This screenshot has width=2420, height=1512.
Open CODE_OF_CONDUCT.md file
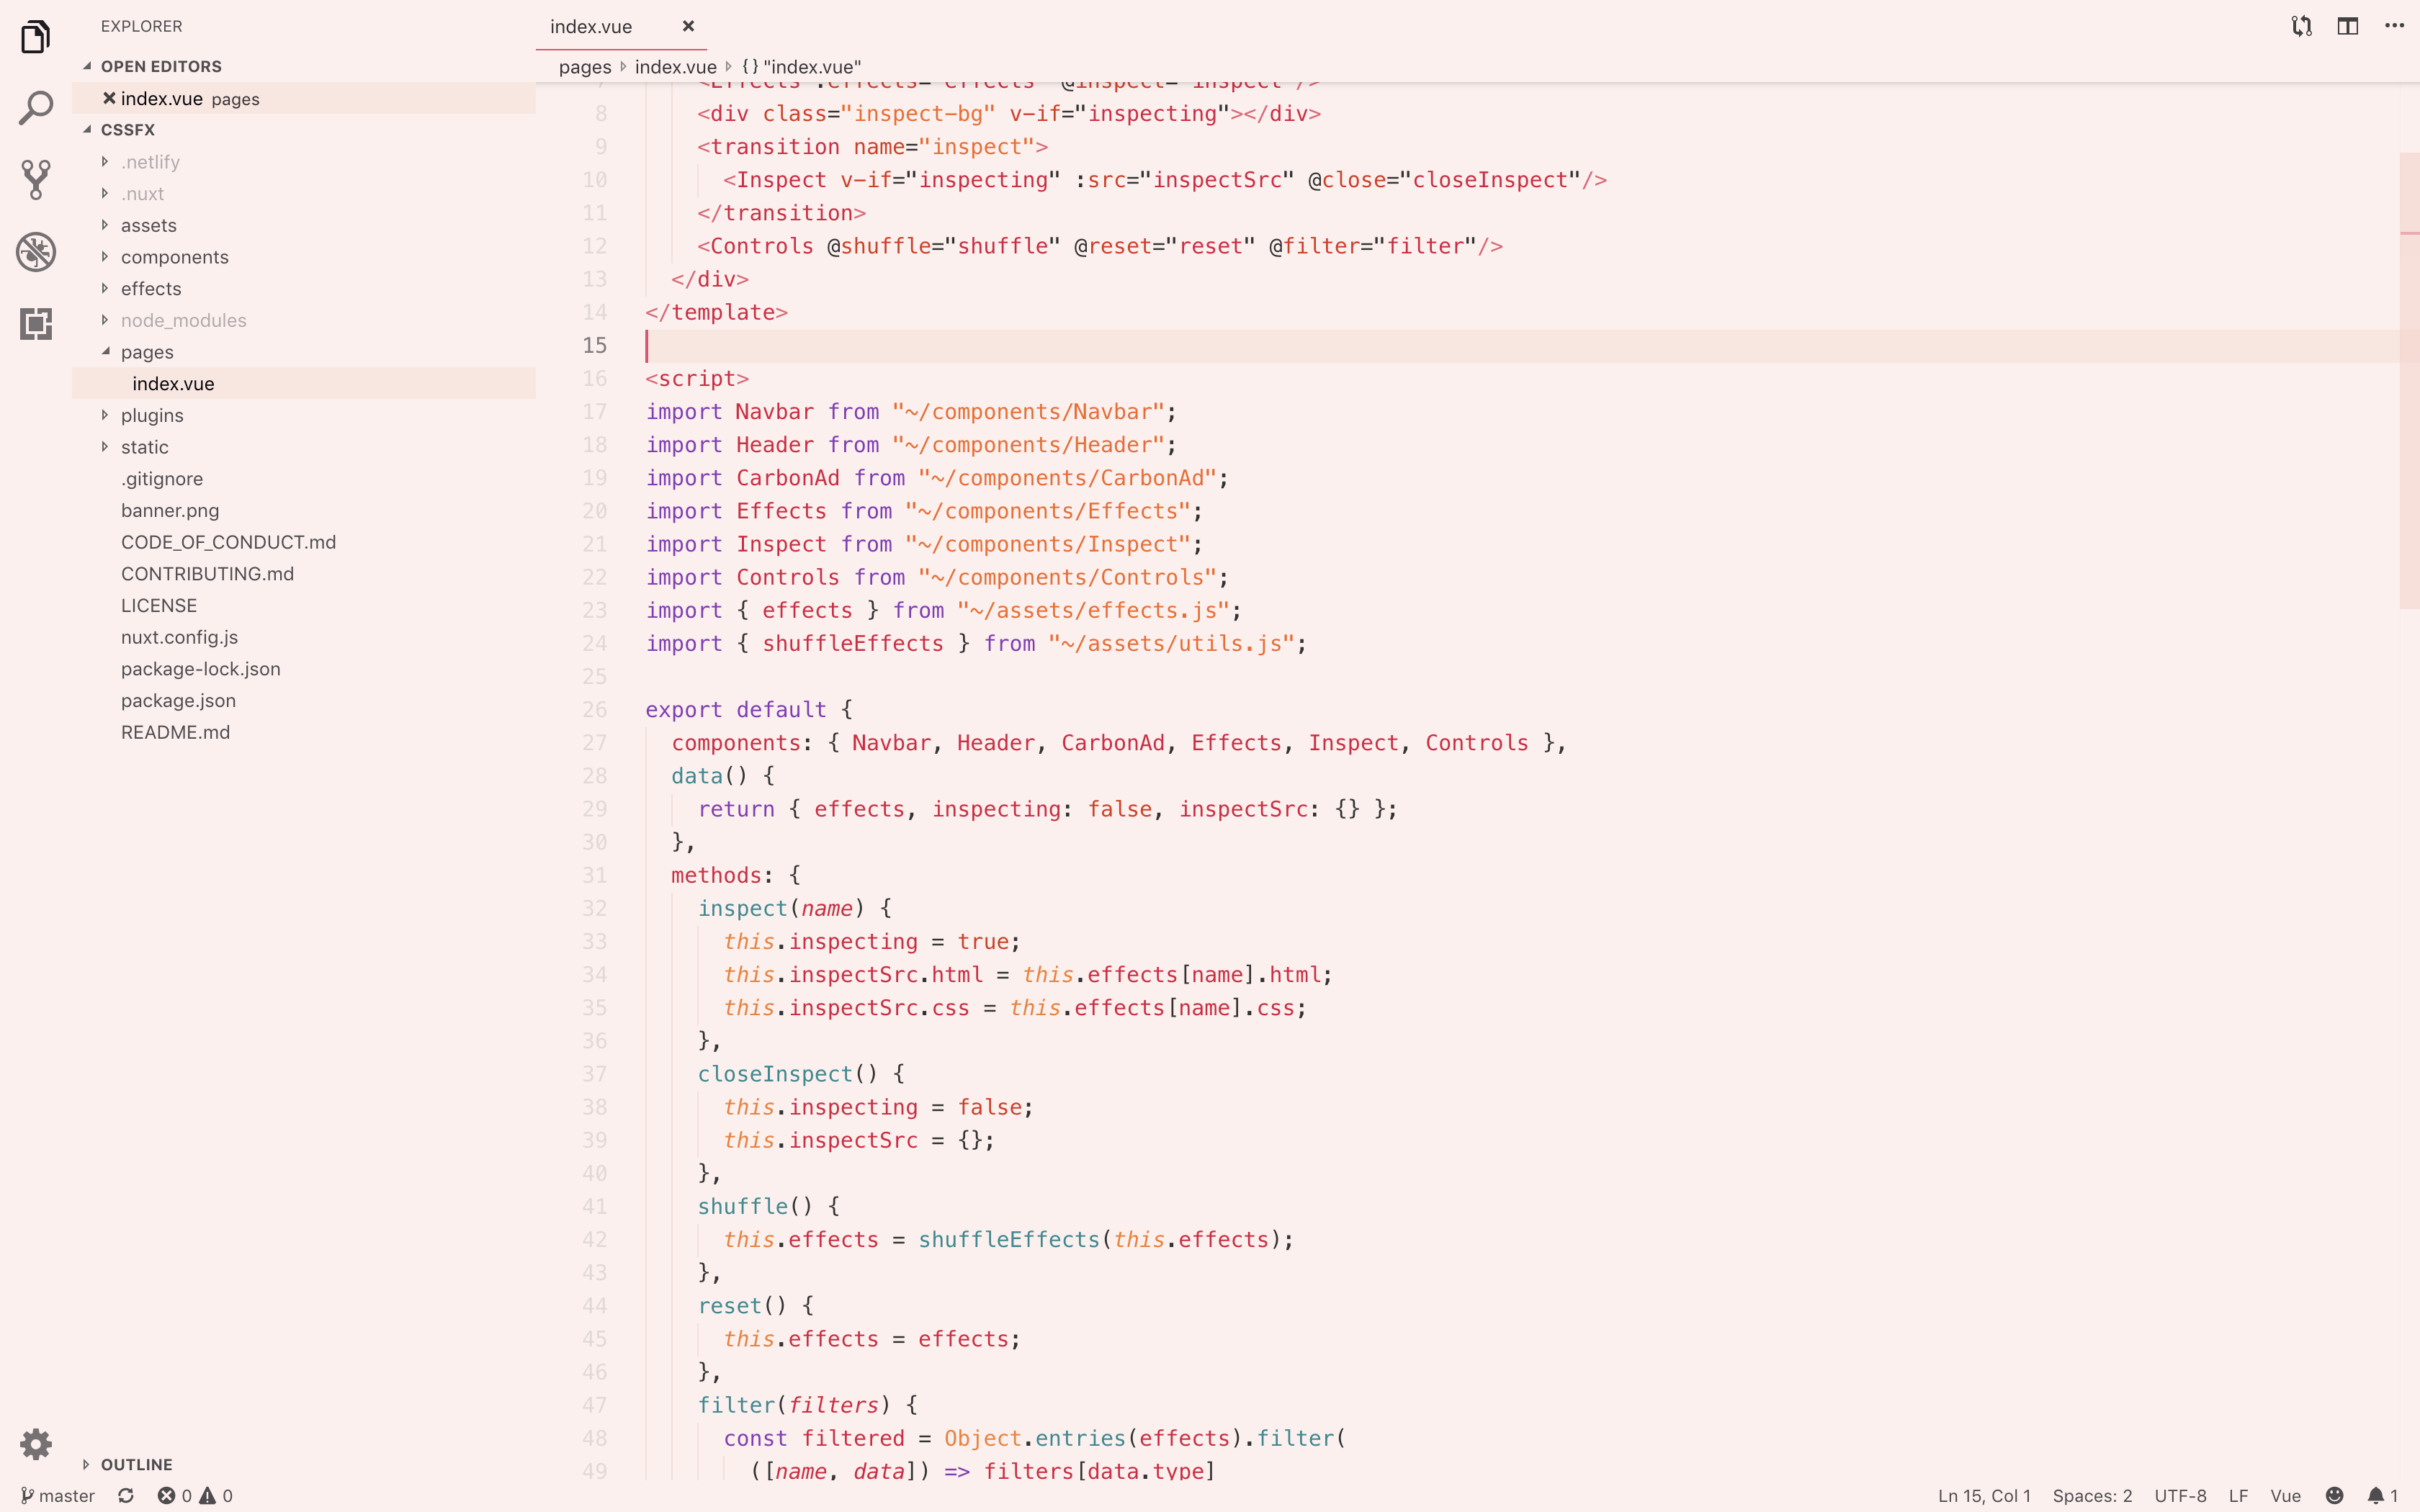pos(304,542)
